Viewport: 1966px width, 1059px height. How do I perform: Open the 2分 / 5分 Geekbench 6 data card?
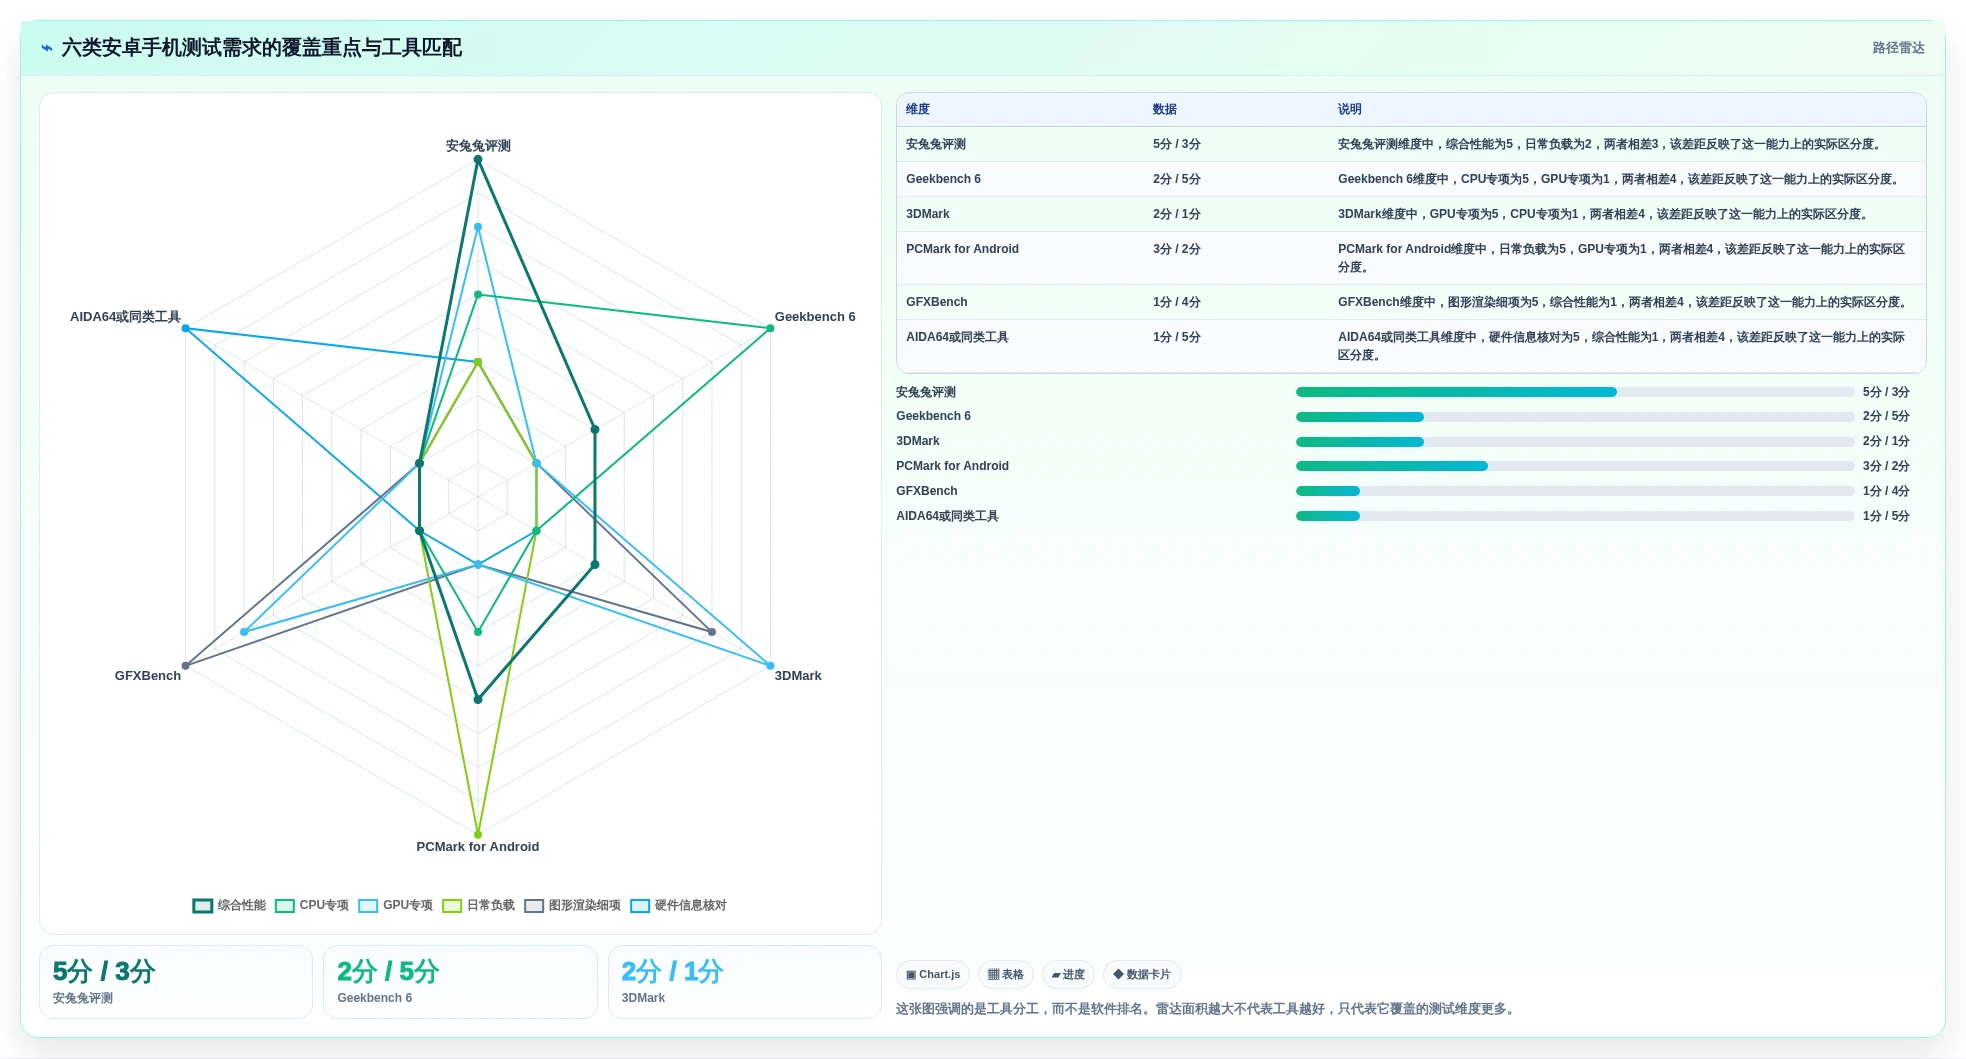(x=460, y=982)
